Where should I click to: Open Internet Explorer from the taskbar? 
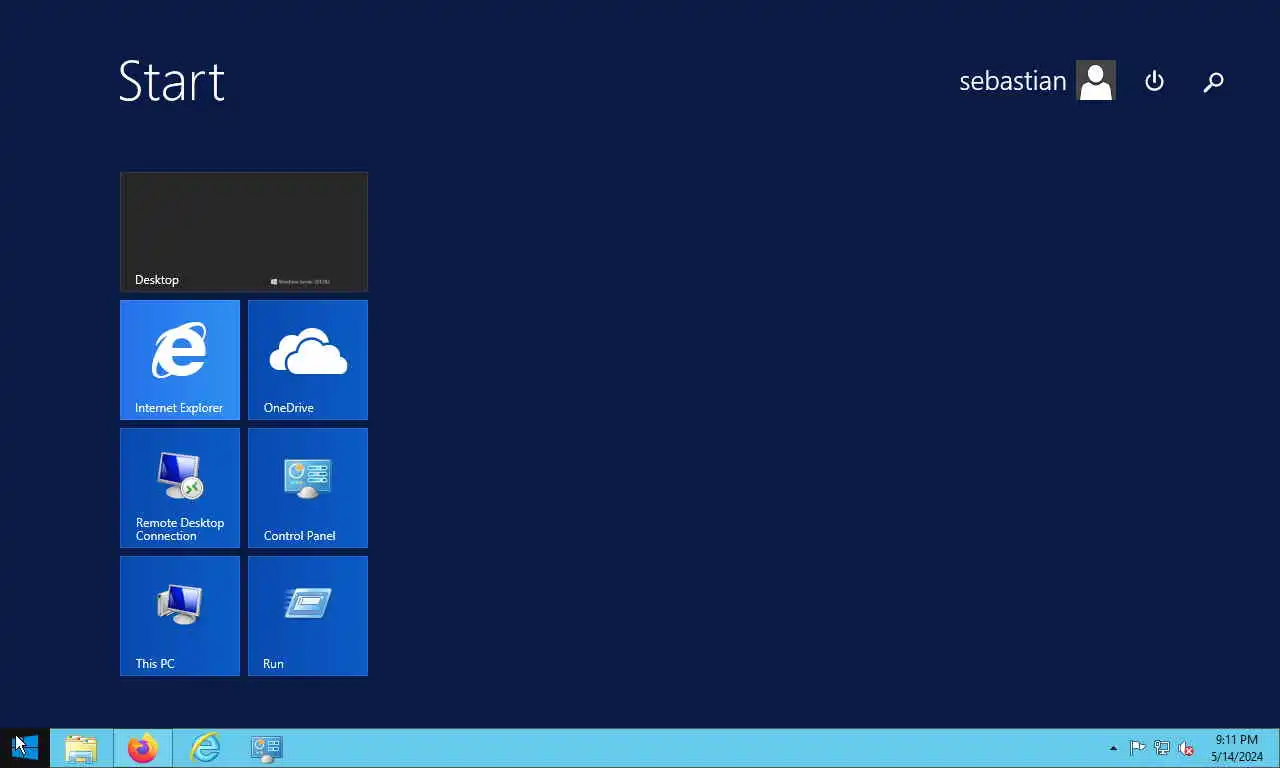(x=205, y=748)
